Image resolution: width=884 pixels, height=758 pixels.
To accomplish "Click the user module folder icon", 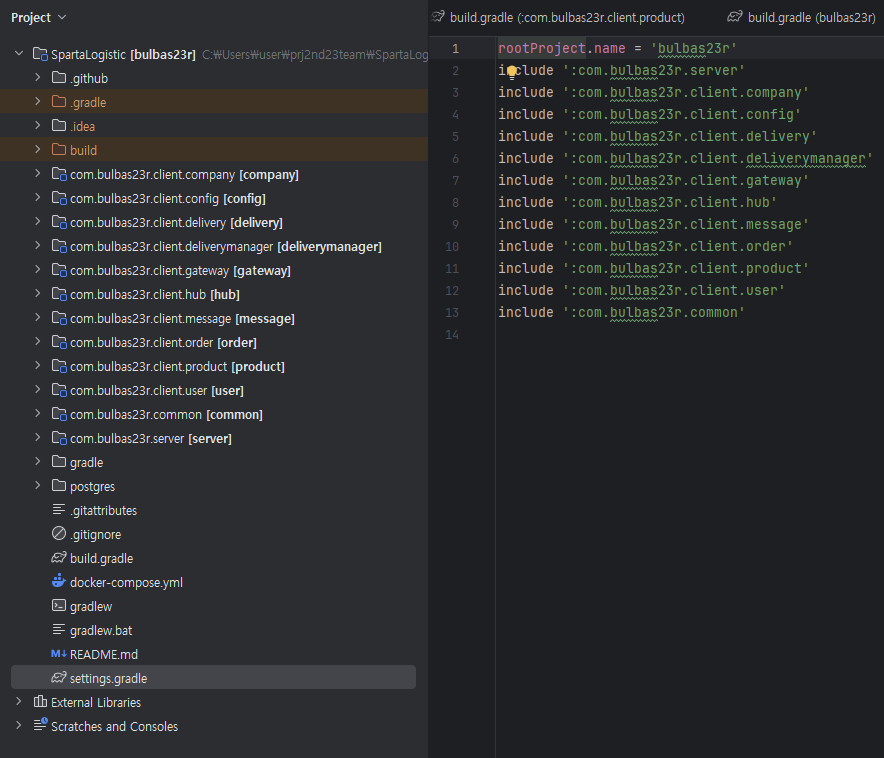I will click(x=59, y=390).
